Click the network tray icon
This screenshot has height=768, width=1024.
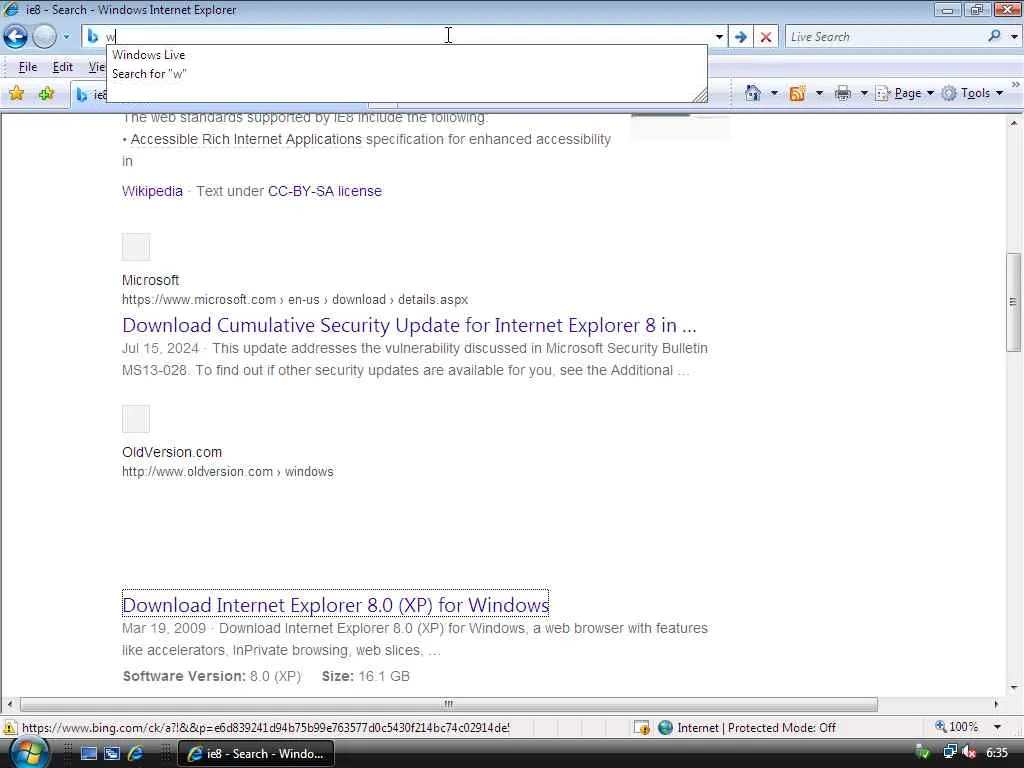coord(950,753)
